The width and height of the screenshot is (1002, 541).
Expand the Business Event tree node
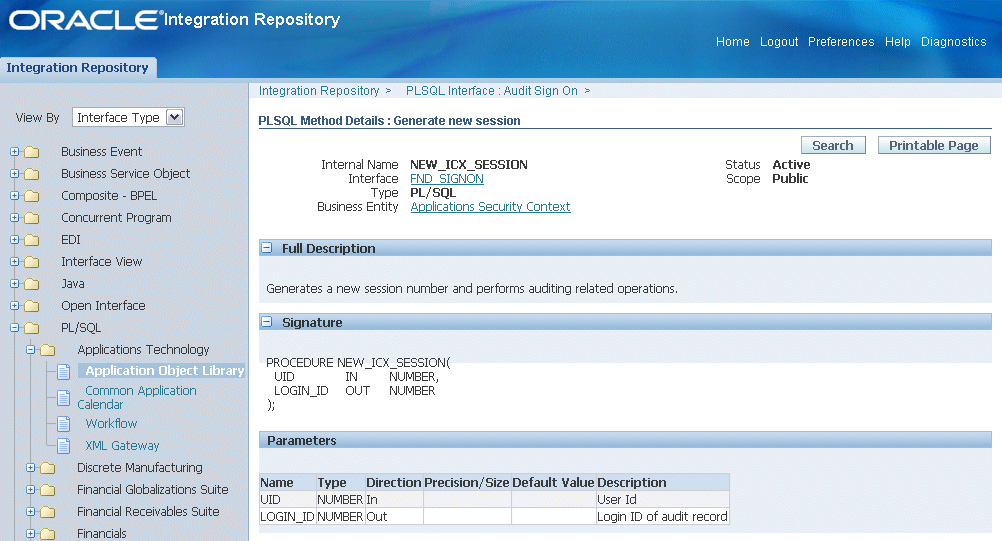pos(15,151)
